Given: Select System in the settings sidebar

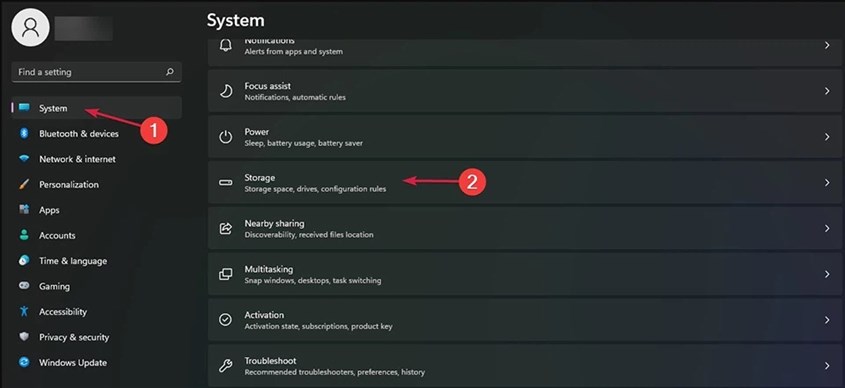Looking at the screenshot, I should coord(96,108).
